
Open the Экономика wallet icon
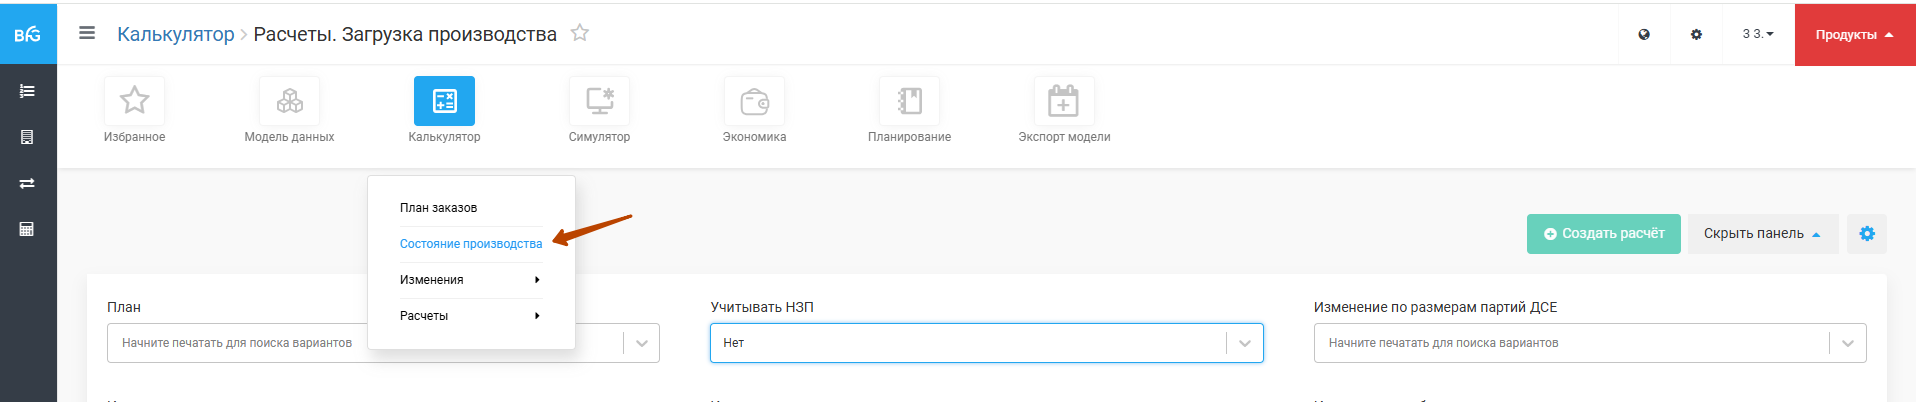[x=754, y=101]
